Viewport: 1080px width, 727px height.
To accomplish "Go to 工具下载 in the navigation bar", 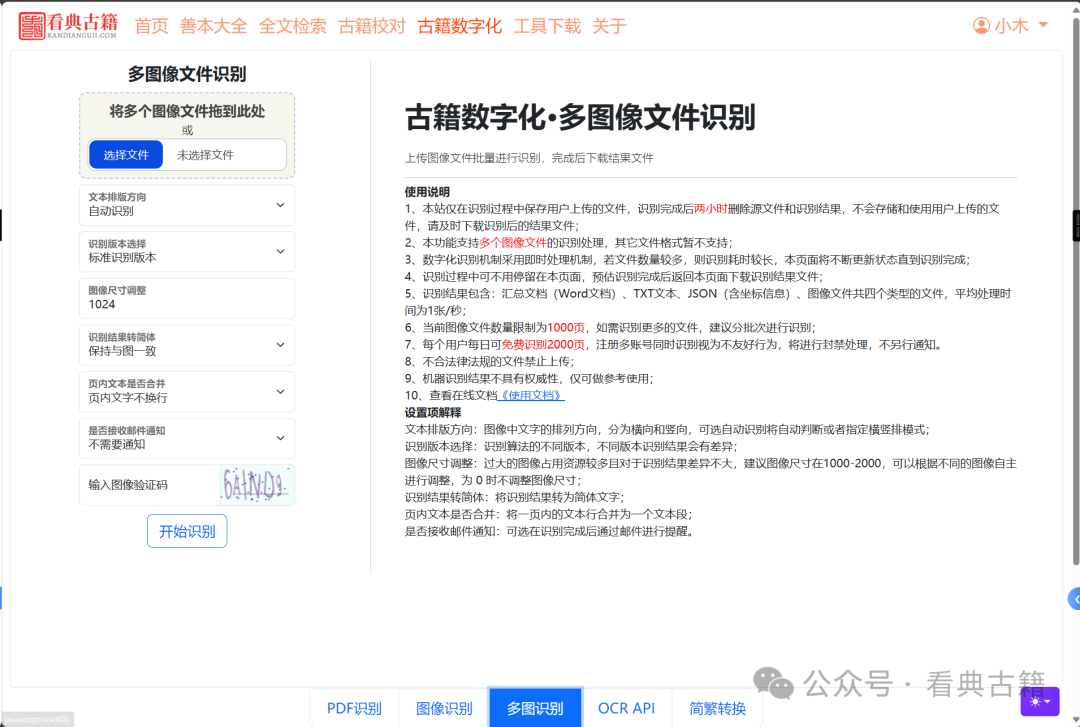I will (x=546, y=27).
